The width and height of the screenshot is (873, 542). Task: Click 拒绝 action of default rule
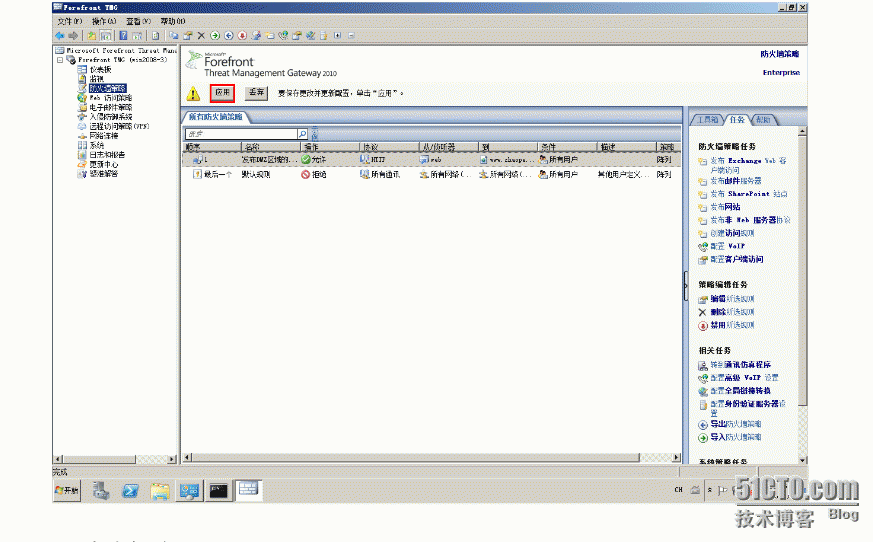pos(313,174)
